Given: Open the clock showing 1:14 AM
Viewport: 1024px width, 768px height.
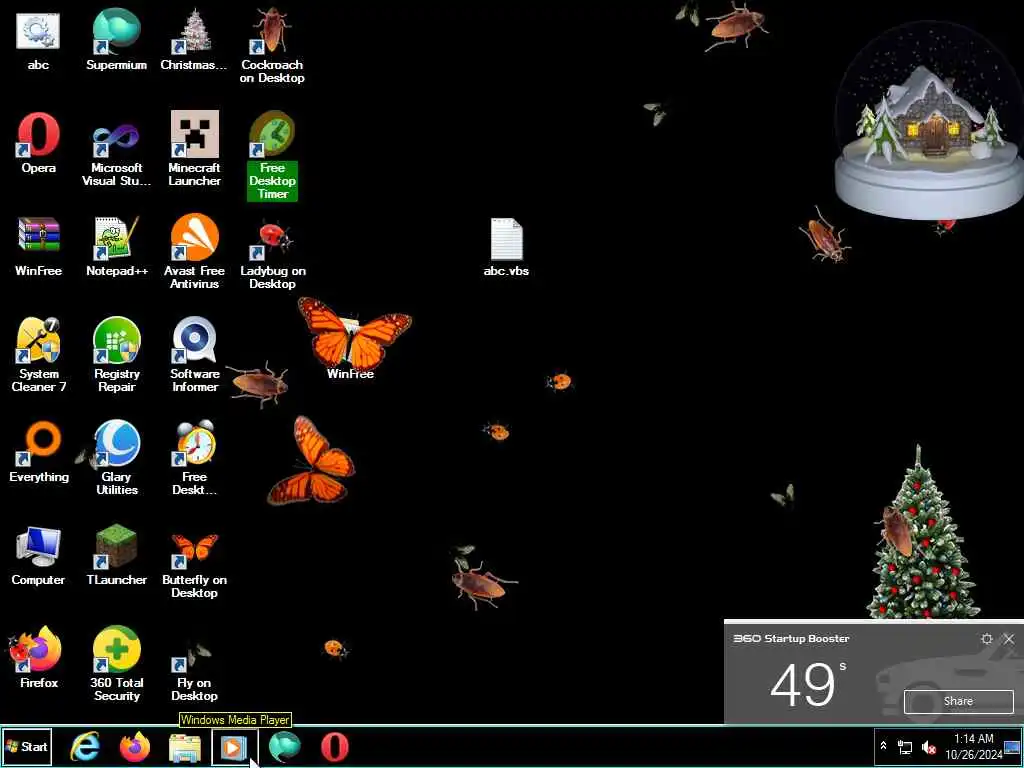Looking at the screenshot, I should tap(973, 746).
